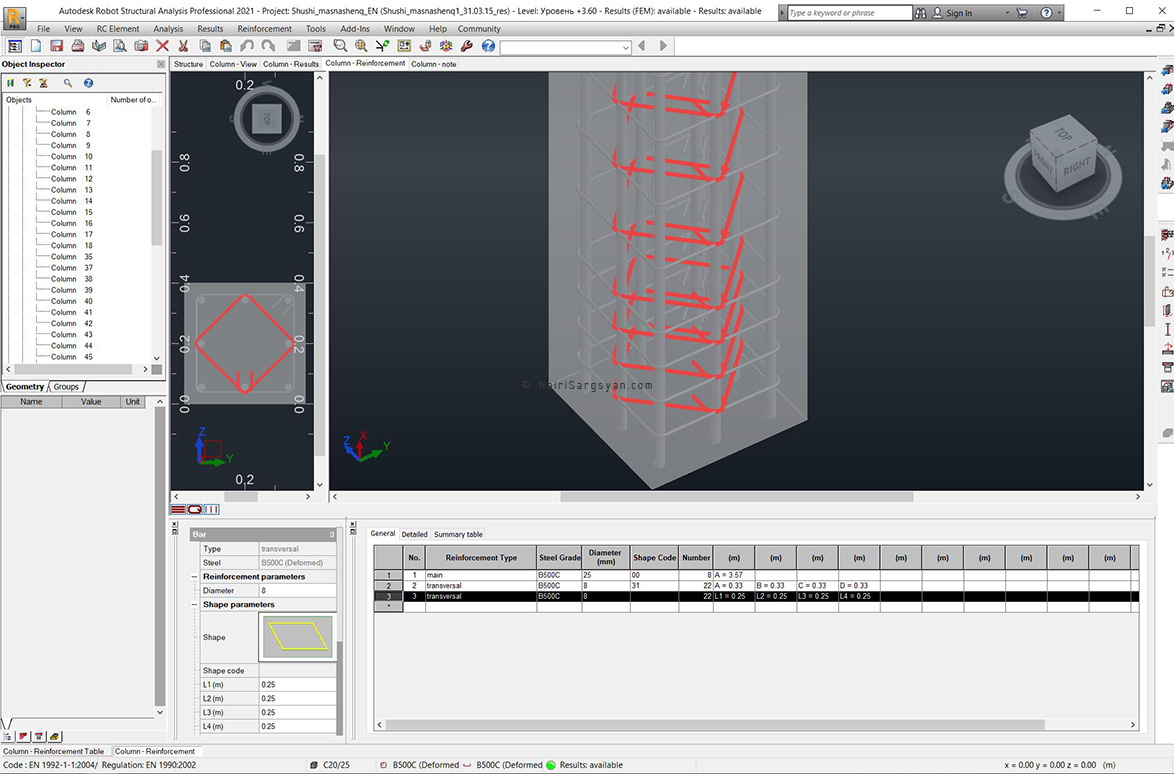The height and width of the screenshot is (774, 1174).
Task: Click the vertical bars icon above Bar panel
Action: (212, 510)
